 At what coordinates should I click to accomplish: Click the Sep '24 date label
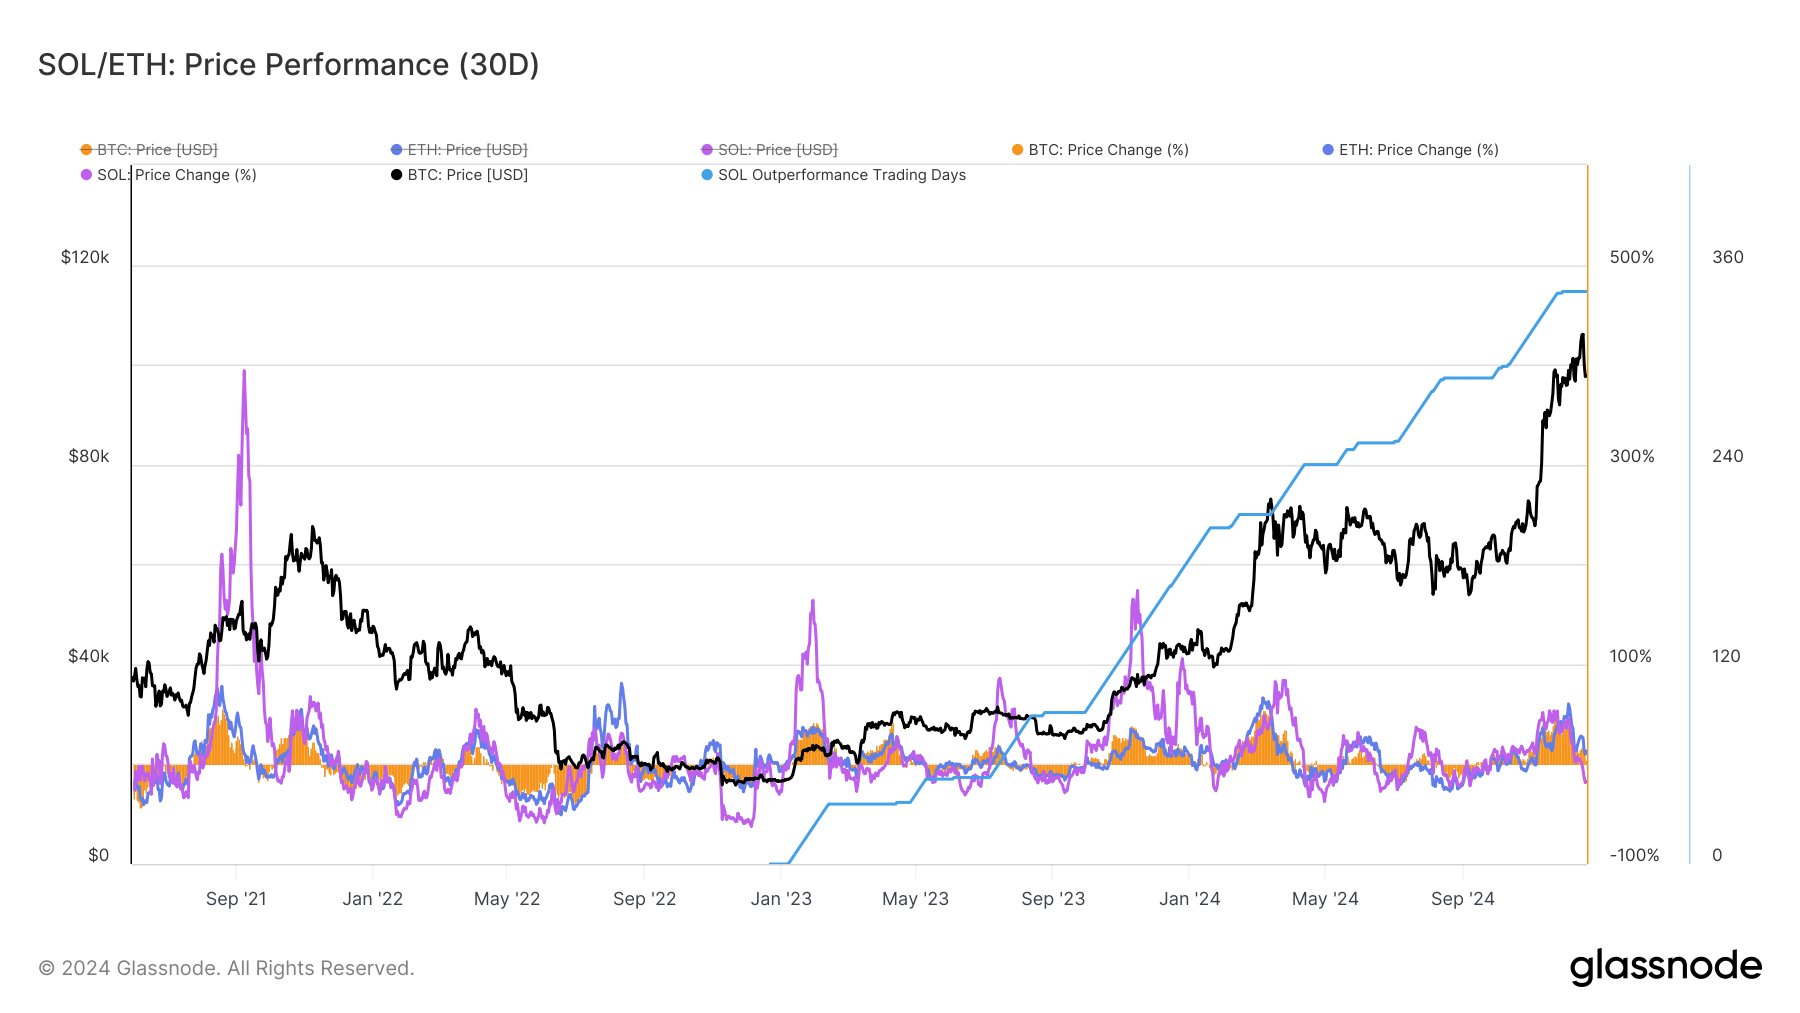tap(1462, 899)
